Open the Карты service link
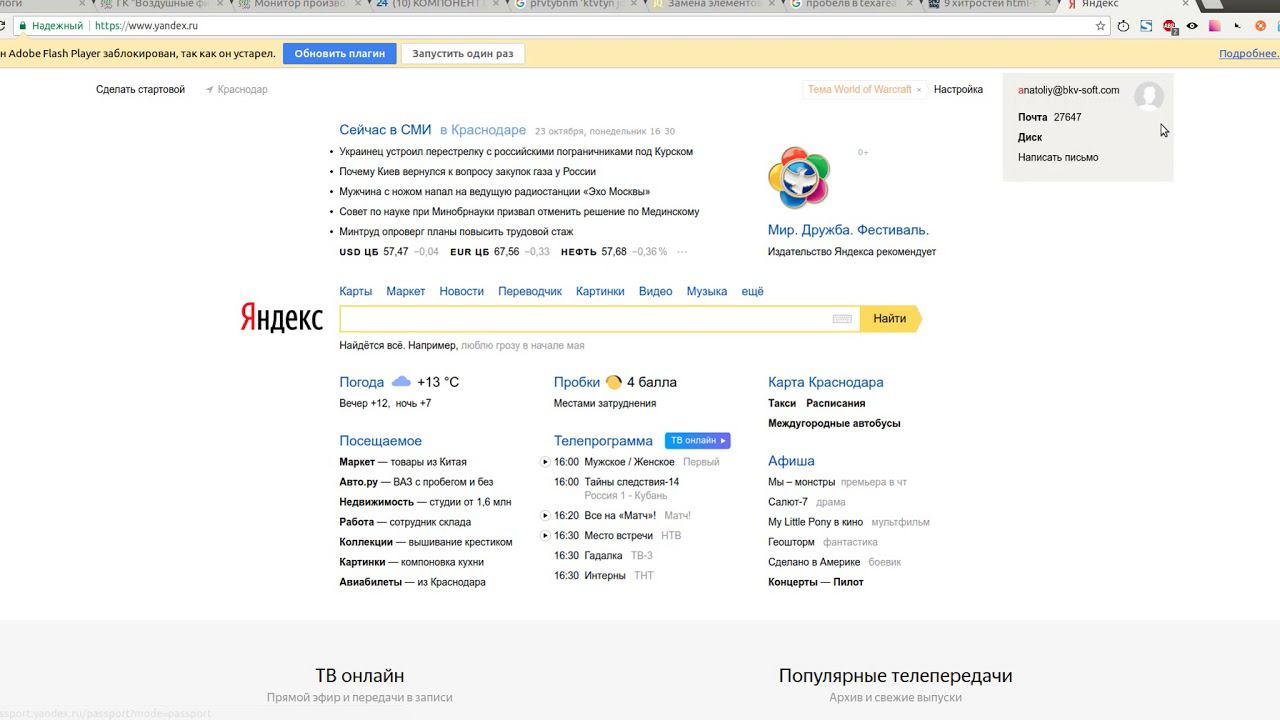 coord(356,292)
